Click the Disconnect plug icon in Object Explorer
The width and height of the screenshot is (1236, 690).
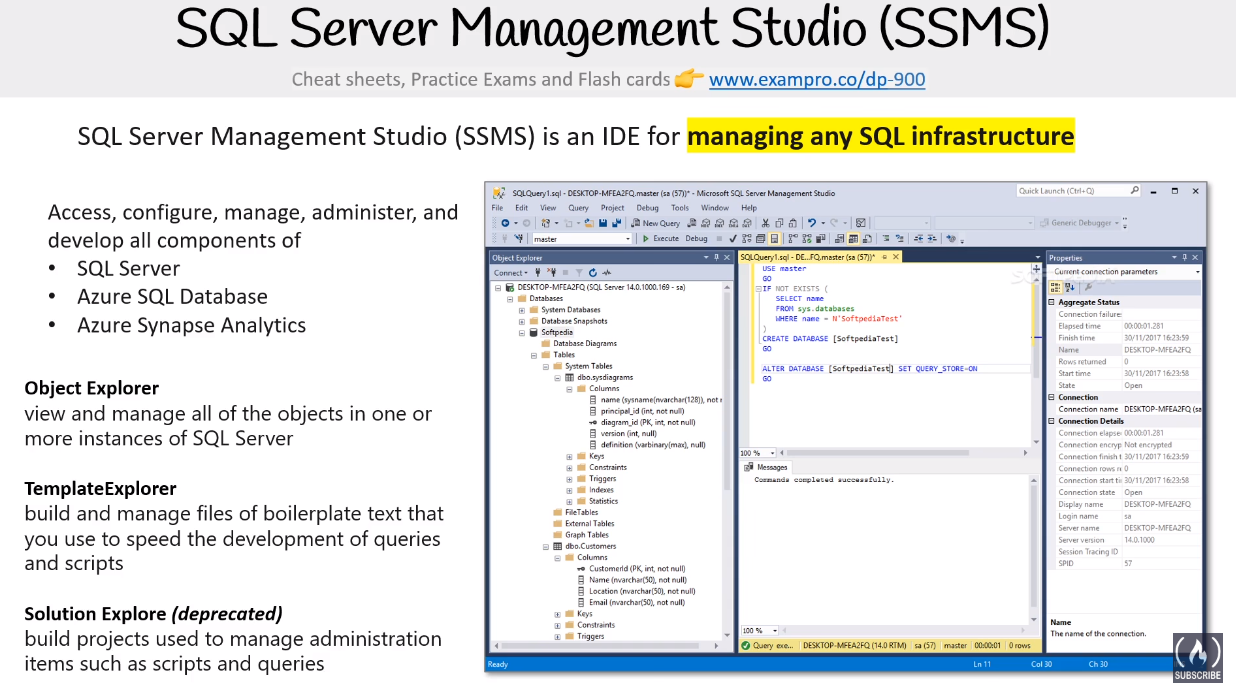[x=552, y=273]
